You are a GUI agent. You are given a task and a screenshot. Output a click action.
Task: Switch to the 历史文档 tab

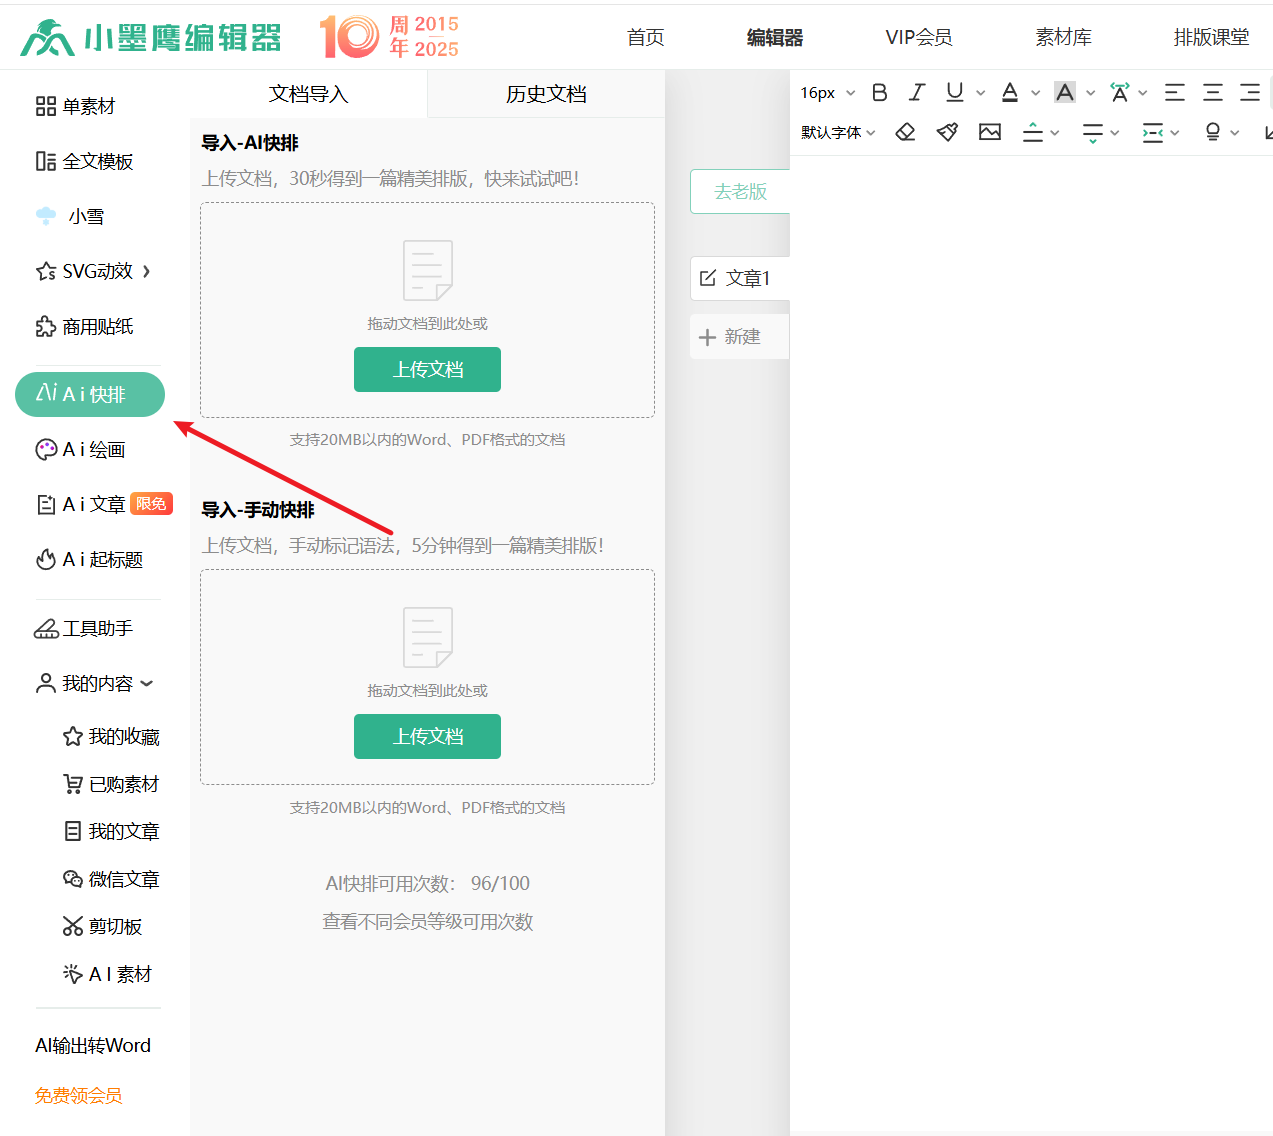click(546, 94)
